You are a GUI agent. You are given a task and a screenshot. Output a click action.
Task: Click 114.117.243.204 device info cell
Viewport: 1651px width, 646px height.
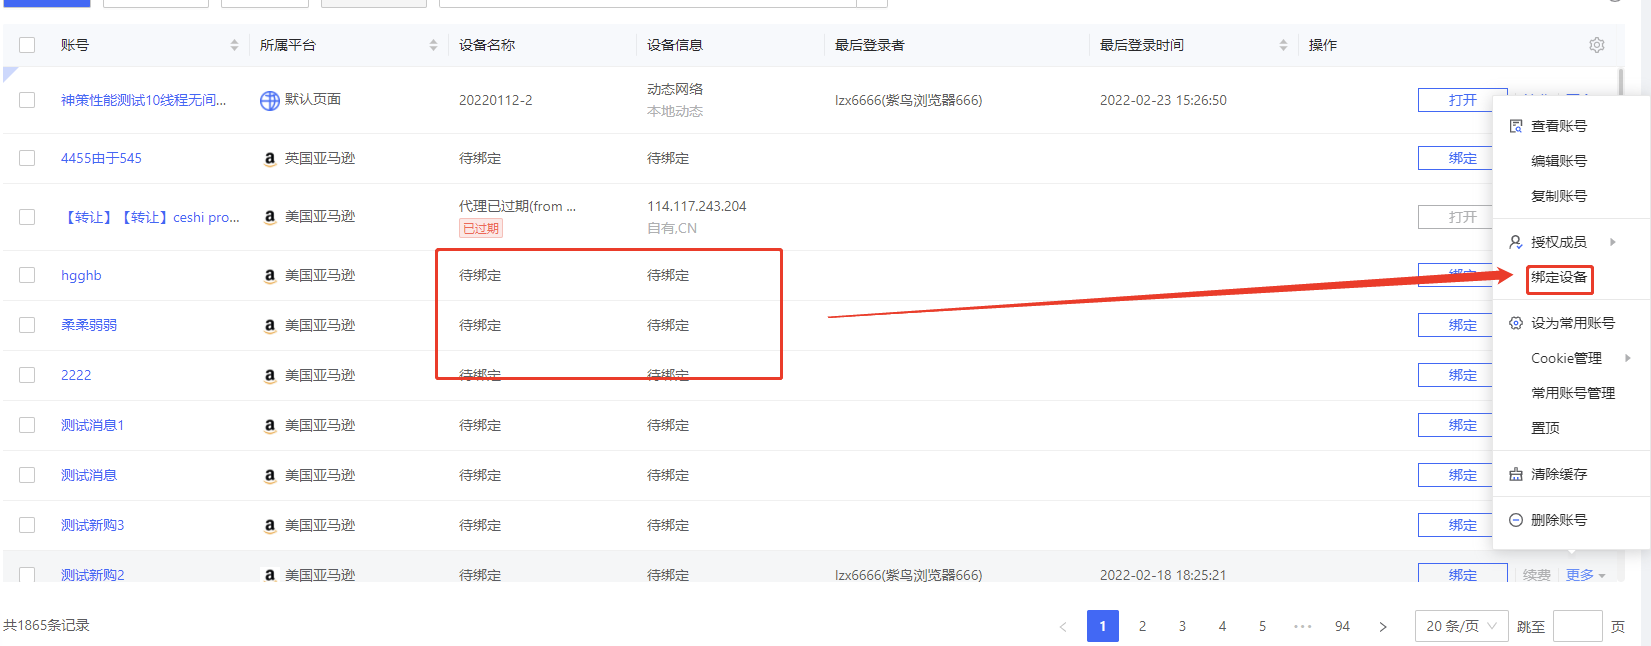(697, 206)
